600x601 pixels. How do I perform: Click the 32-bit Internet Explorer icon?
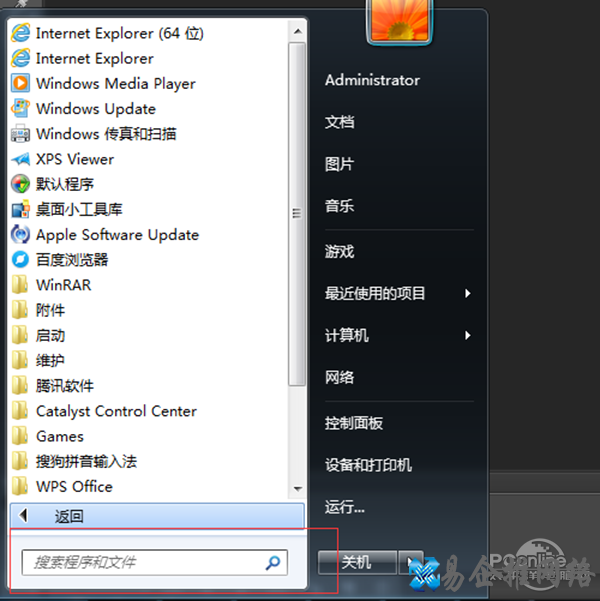[20, 58]
